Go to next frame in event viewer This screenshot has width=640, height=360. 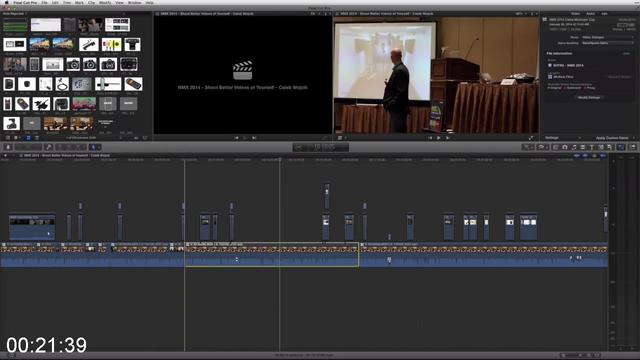coord(253,138)
